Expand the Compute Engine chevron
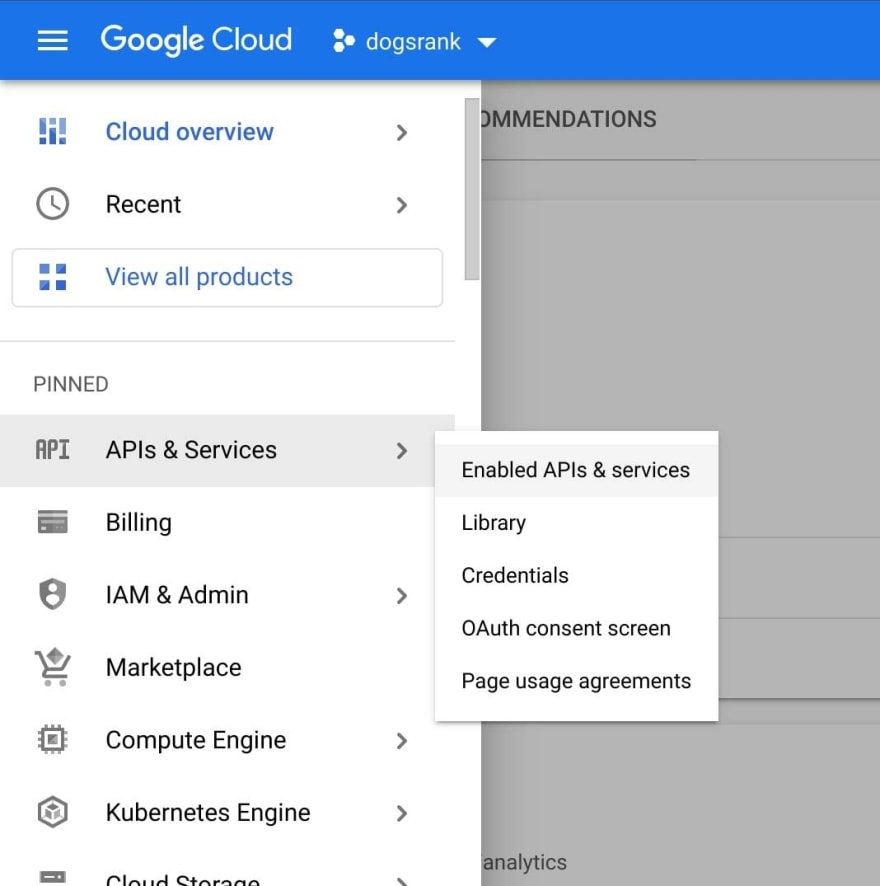 click(x=401, y=741)
